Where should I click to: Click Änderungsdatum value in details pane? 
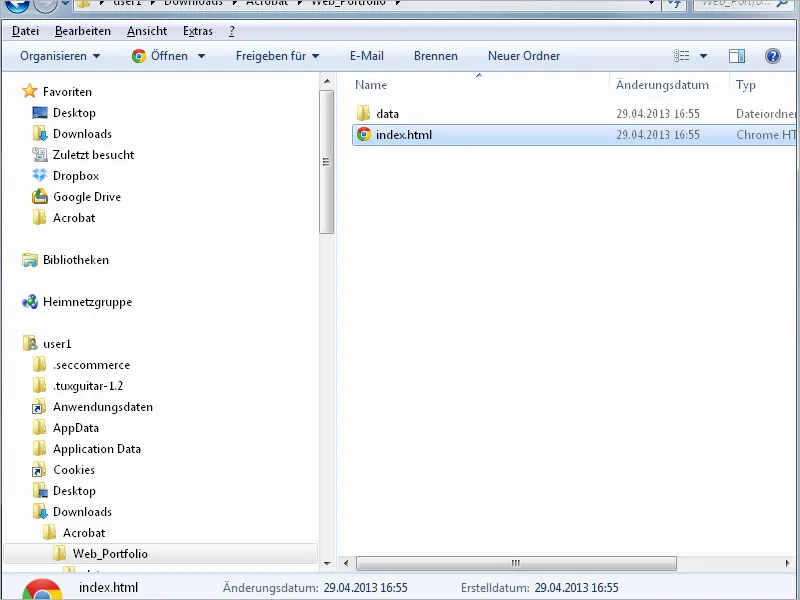coord(365,588)
